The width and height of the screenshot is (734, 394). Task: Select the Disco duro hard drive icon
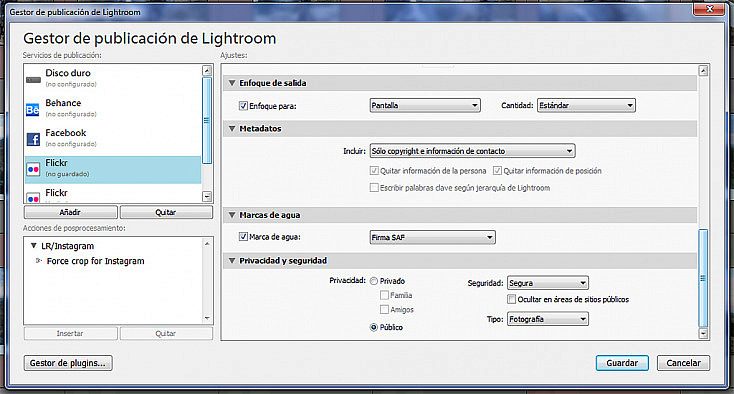coord(33,80)
